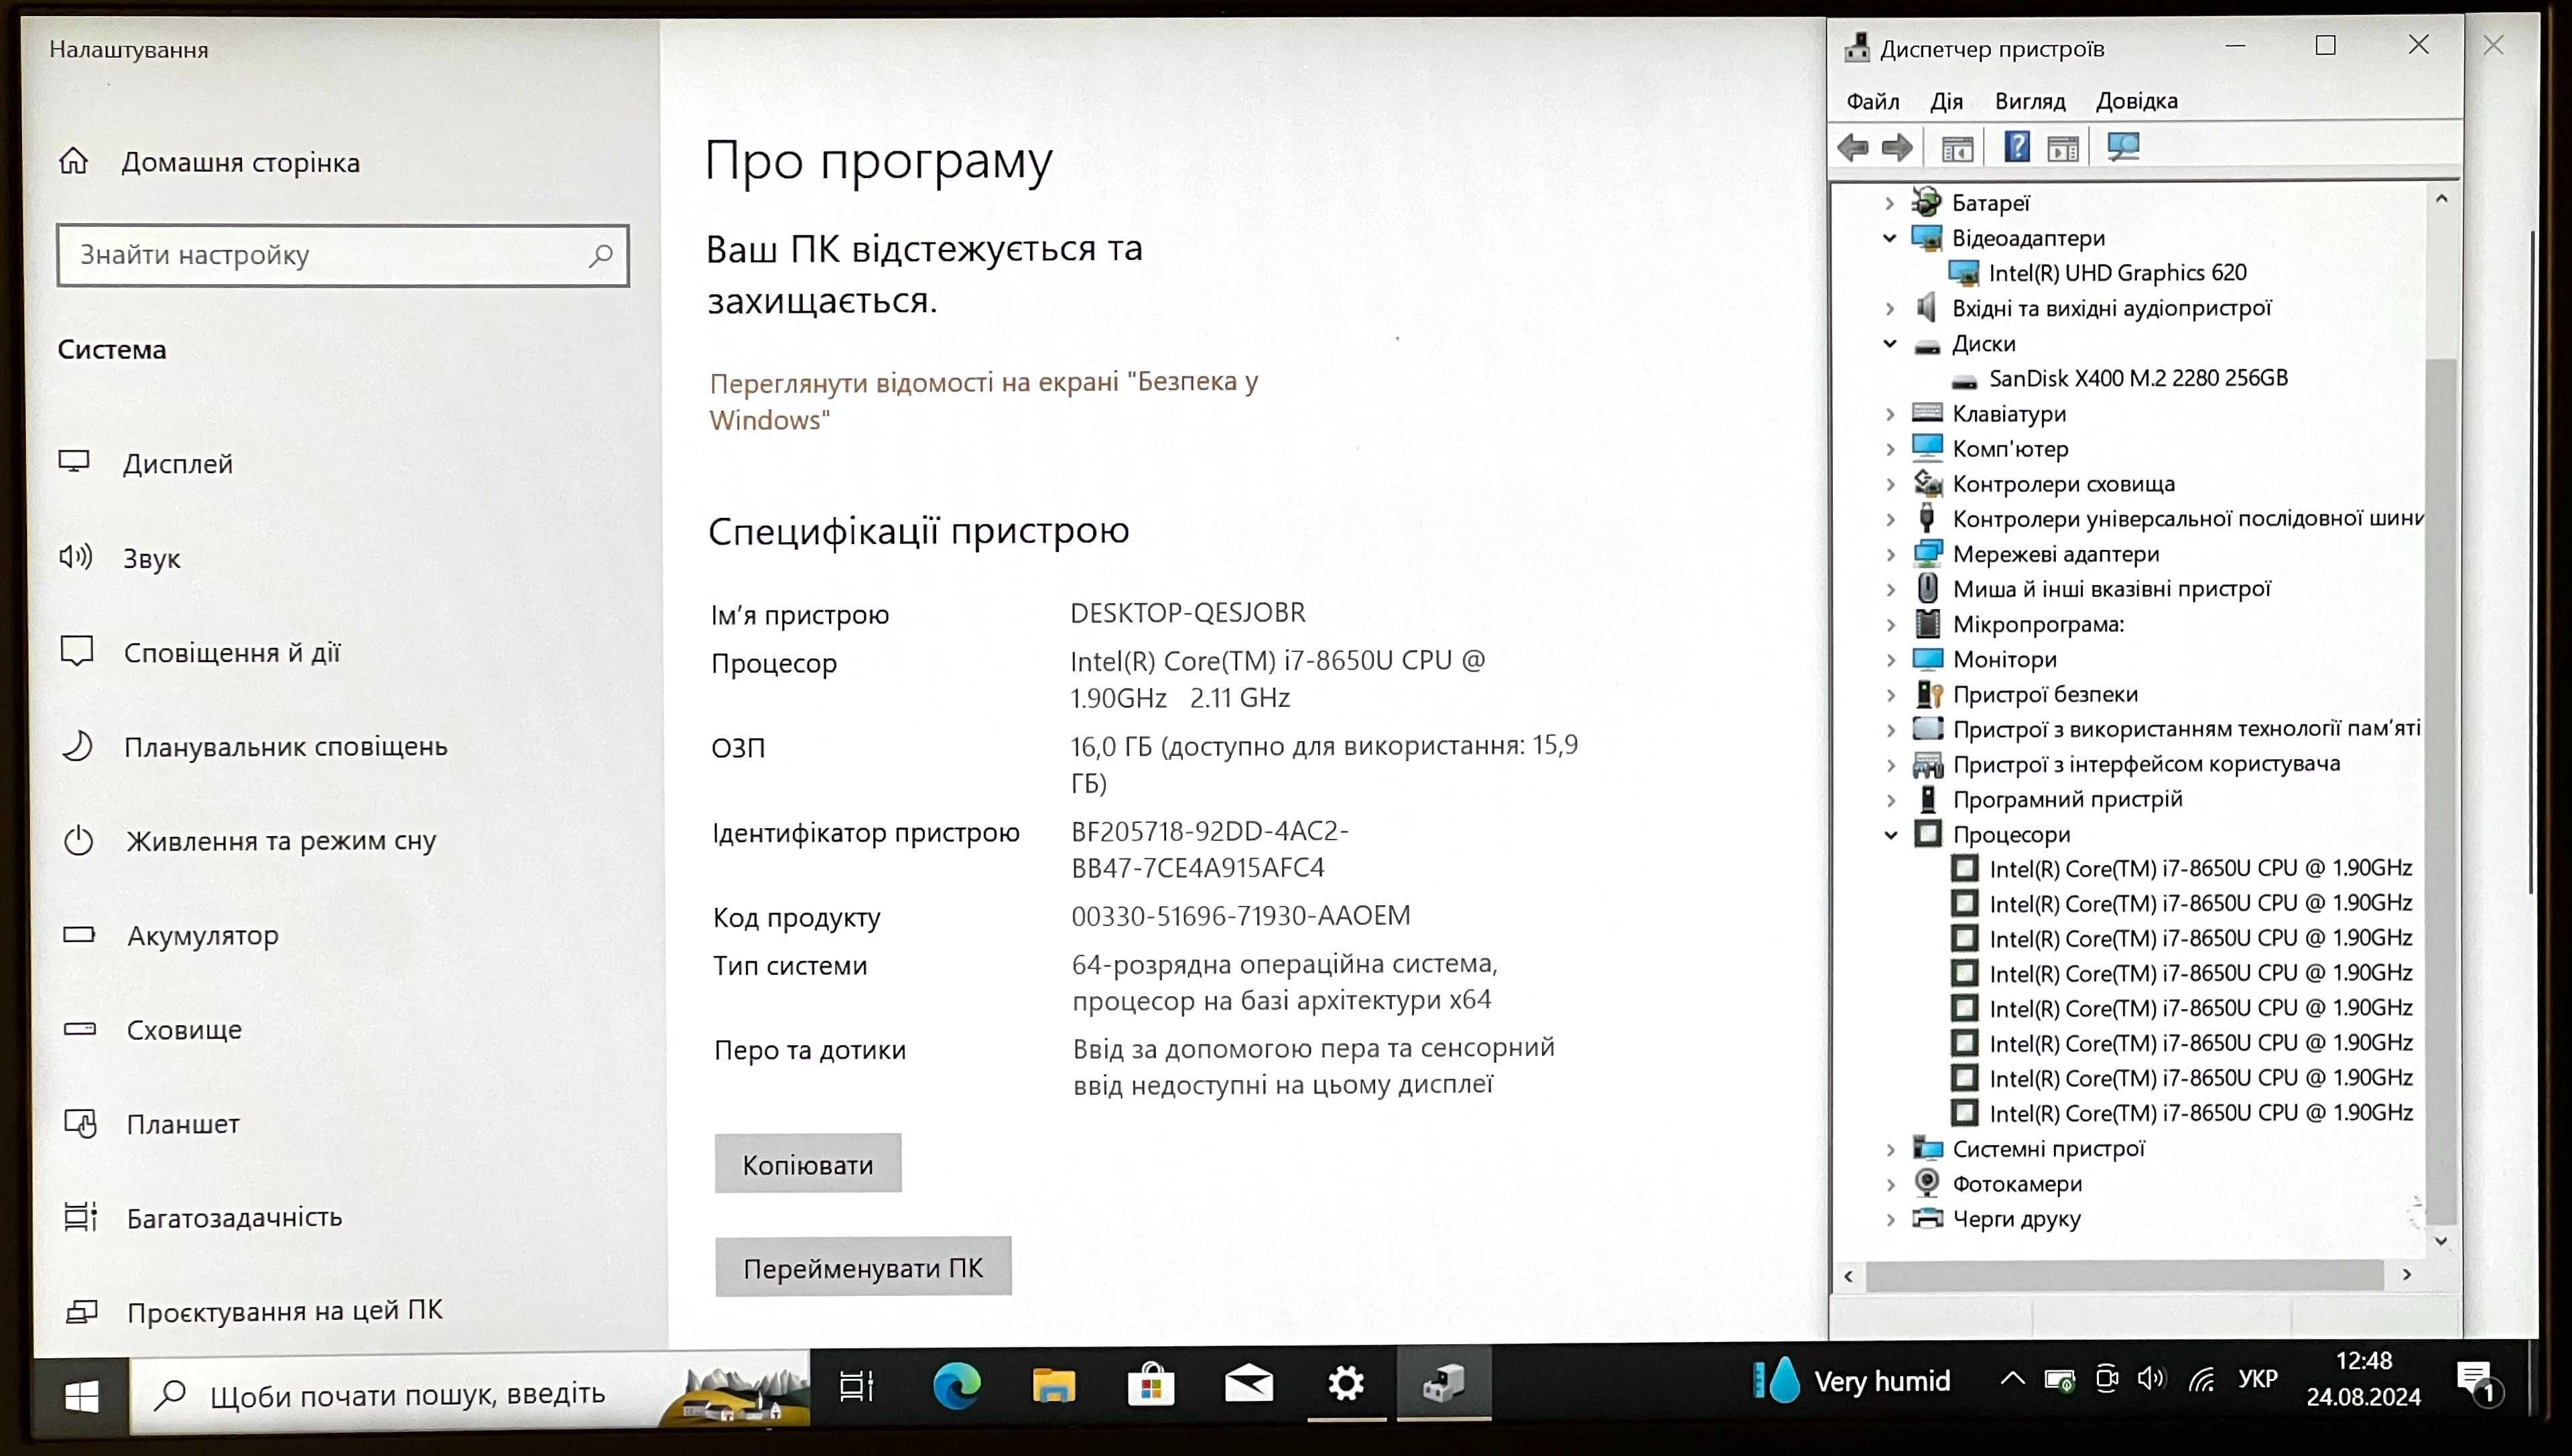Expand the Монітори node
This screenshot has height=1456, width=2572.
pos(1890,659)
